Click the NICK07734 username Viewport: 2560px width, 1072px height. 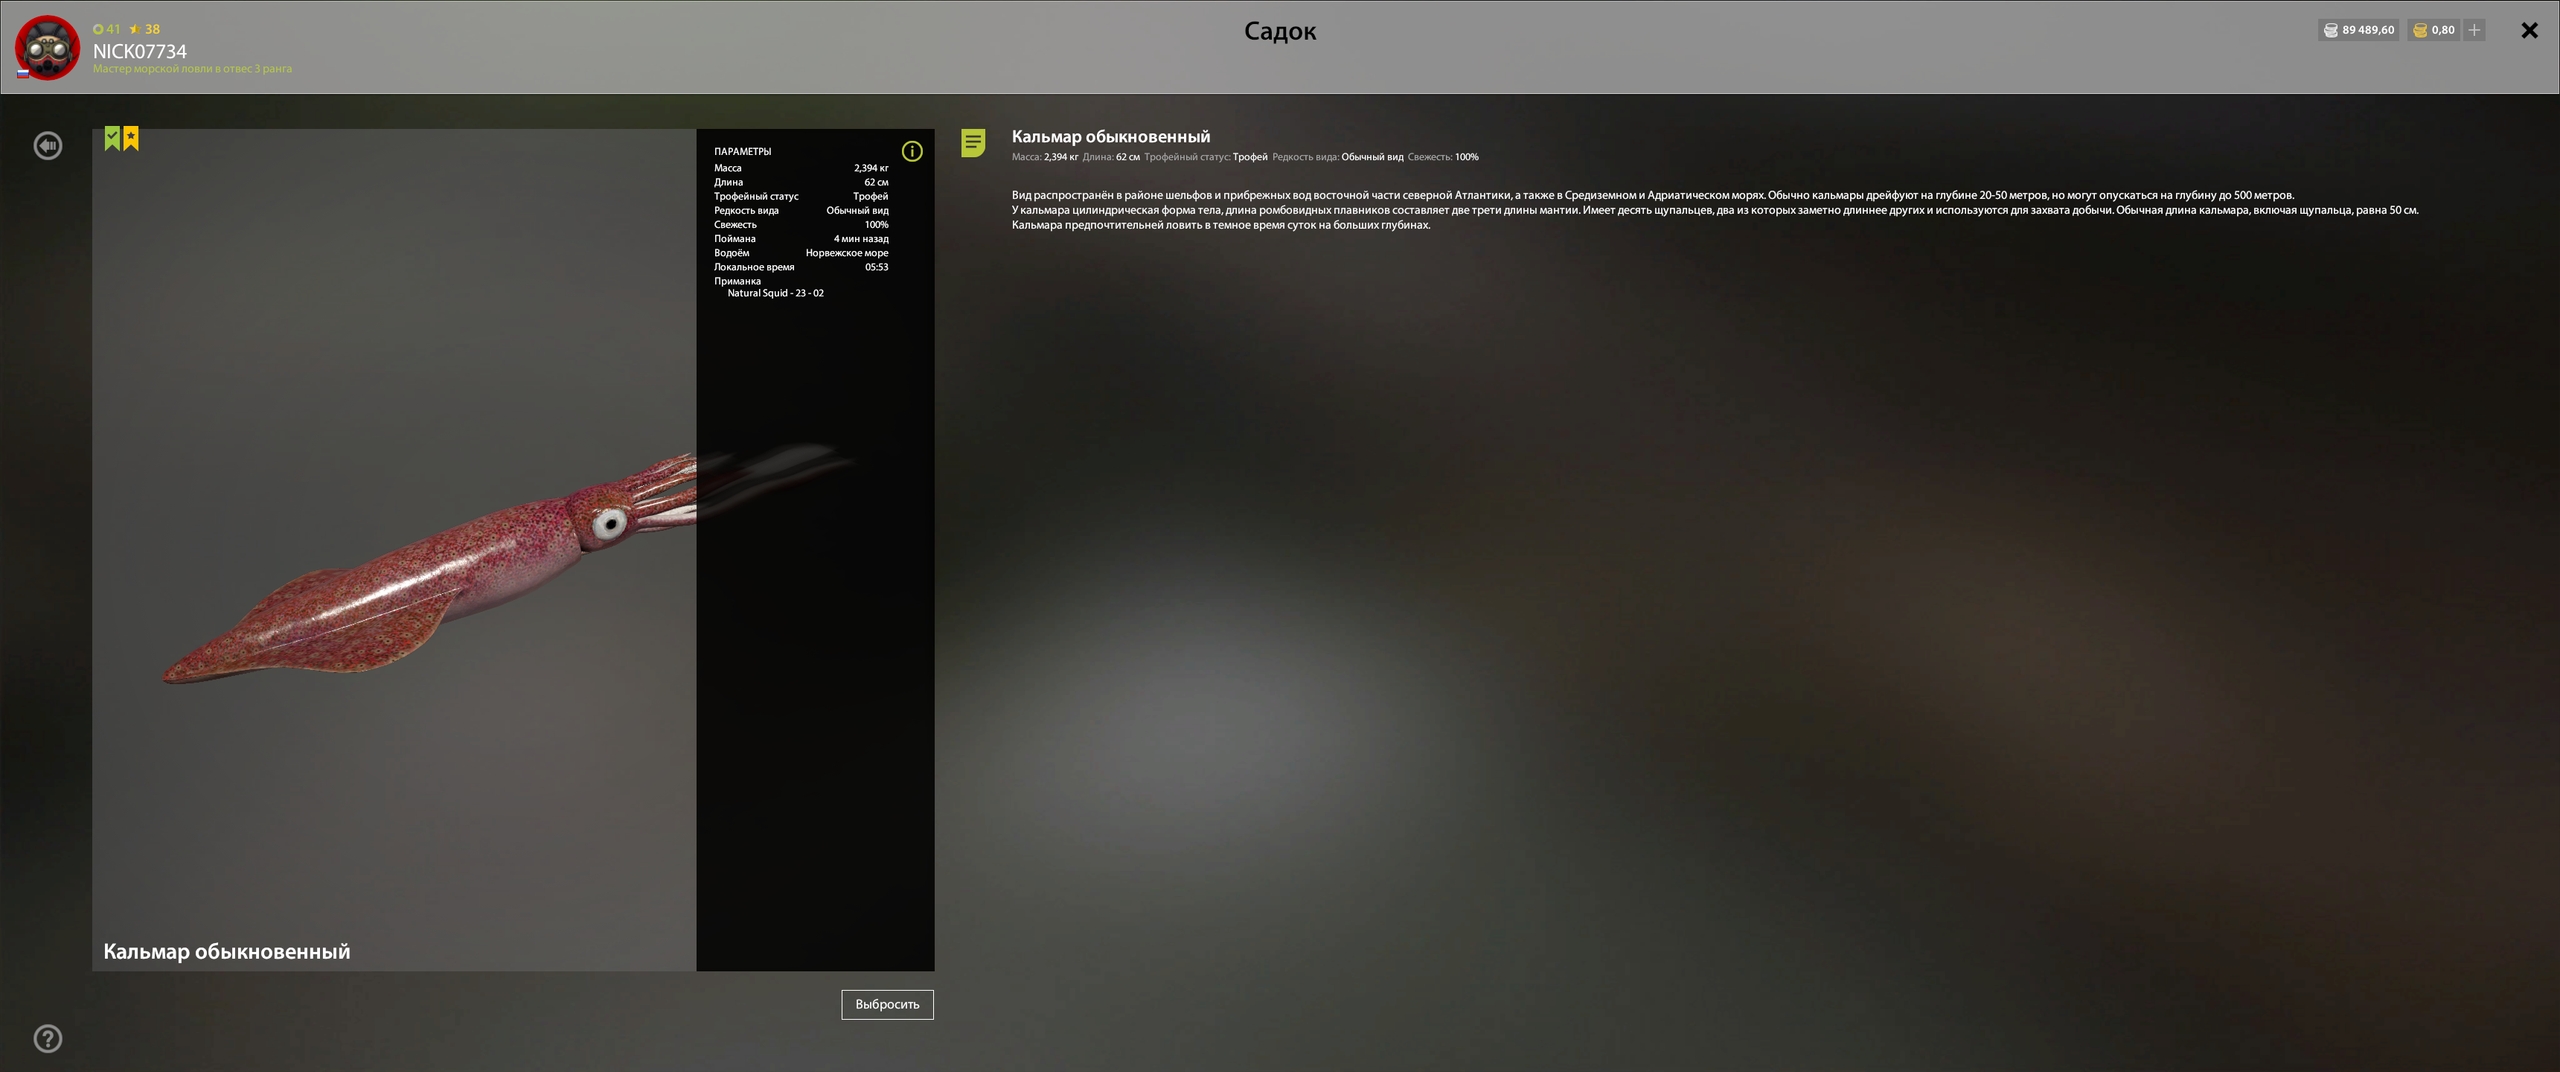(x=140, y=51)
